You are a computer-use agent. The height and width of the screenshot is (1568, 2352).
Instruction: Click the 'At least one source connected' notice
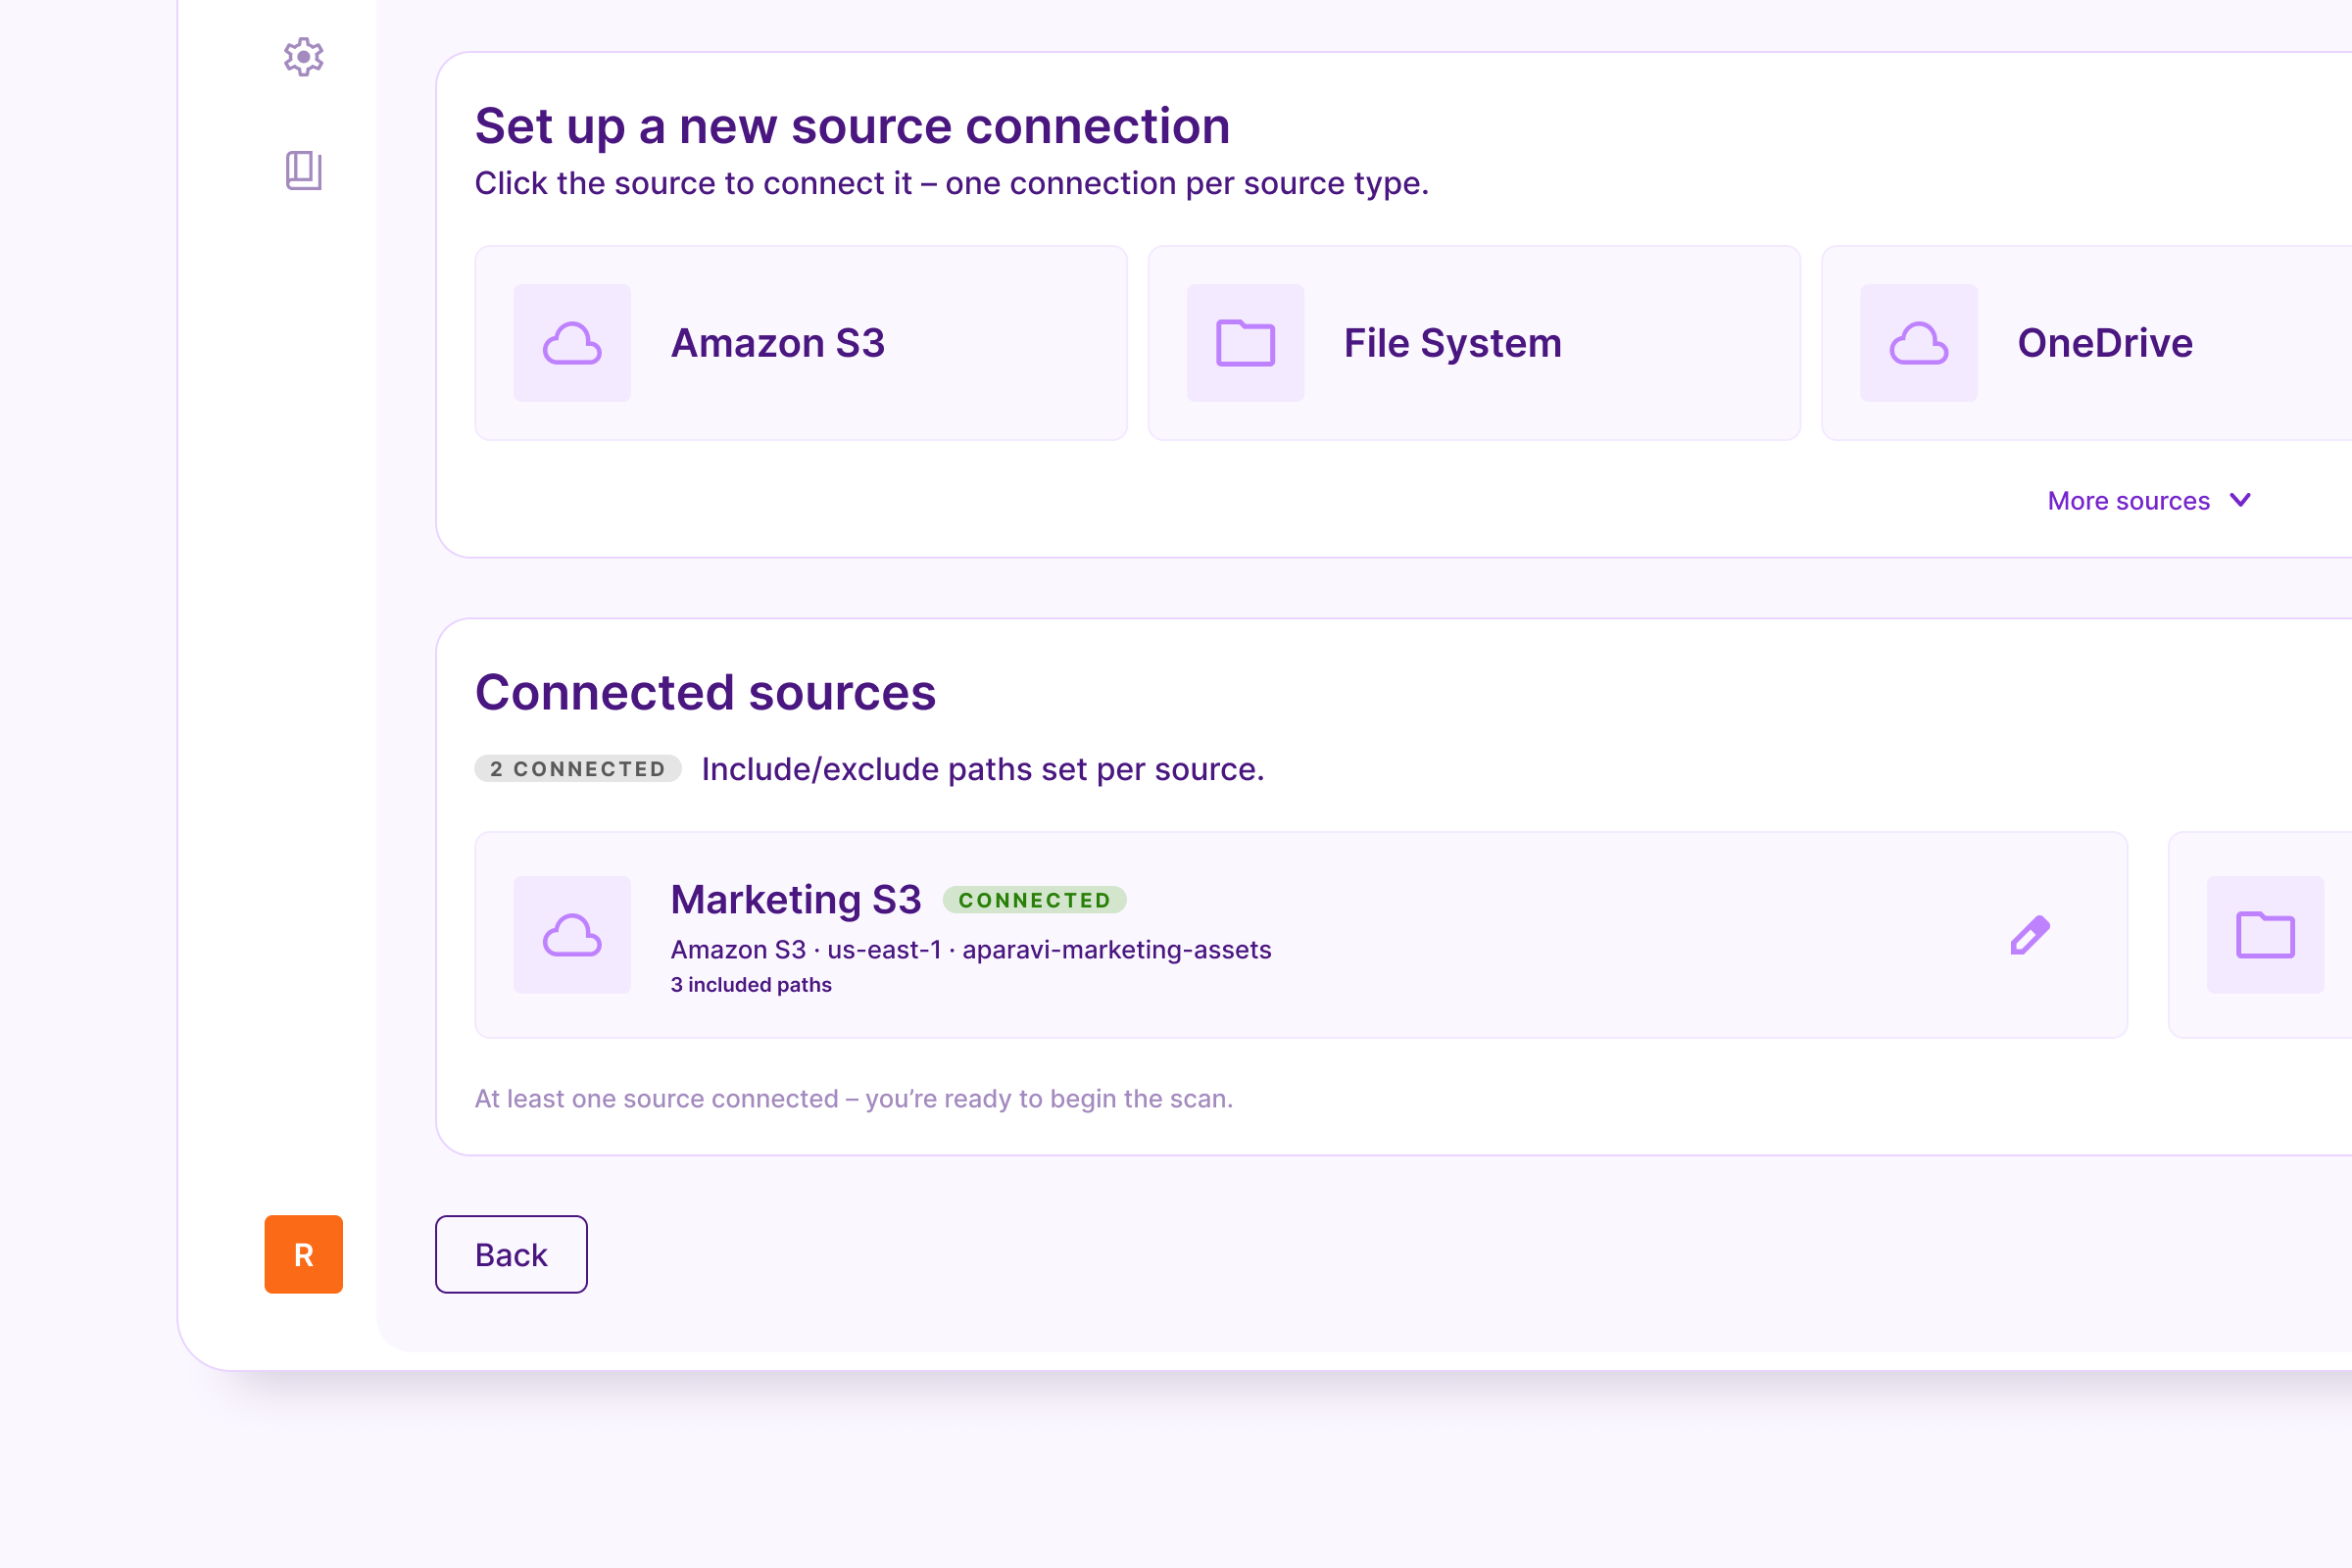[854, 1098]
